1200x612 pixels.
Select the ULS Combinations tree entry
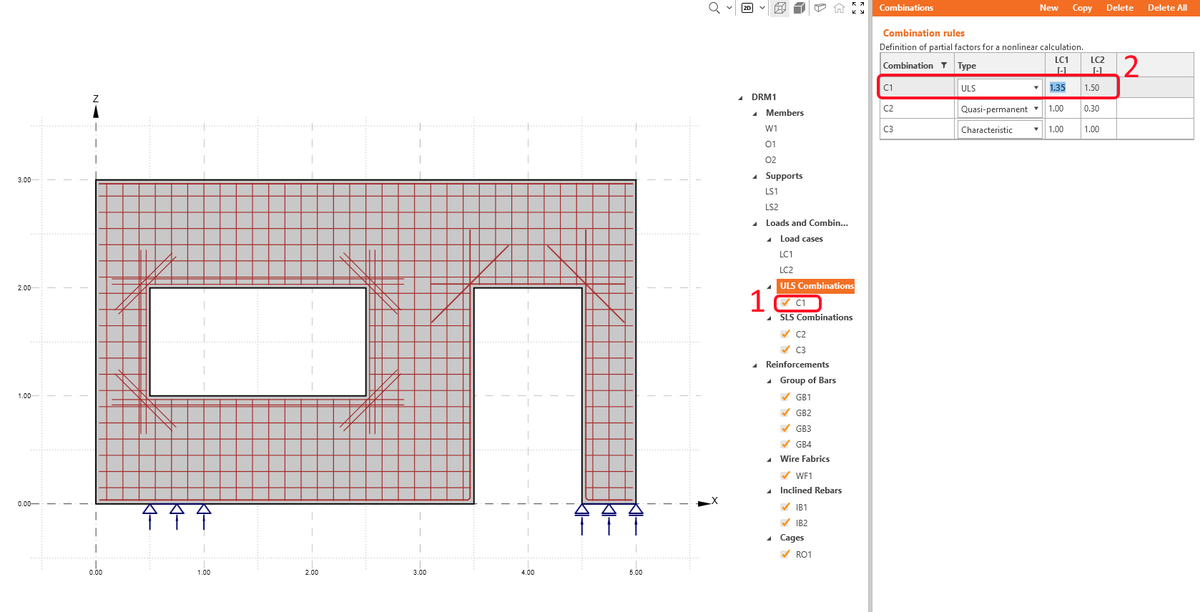(x=815, y=285)
